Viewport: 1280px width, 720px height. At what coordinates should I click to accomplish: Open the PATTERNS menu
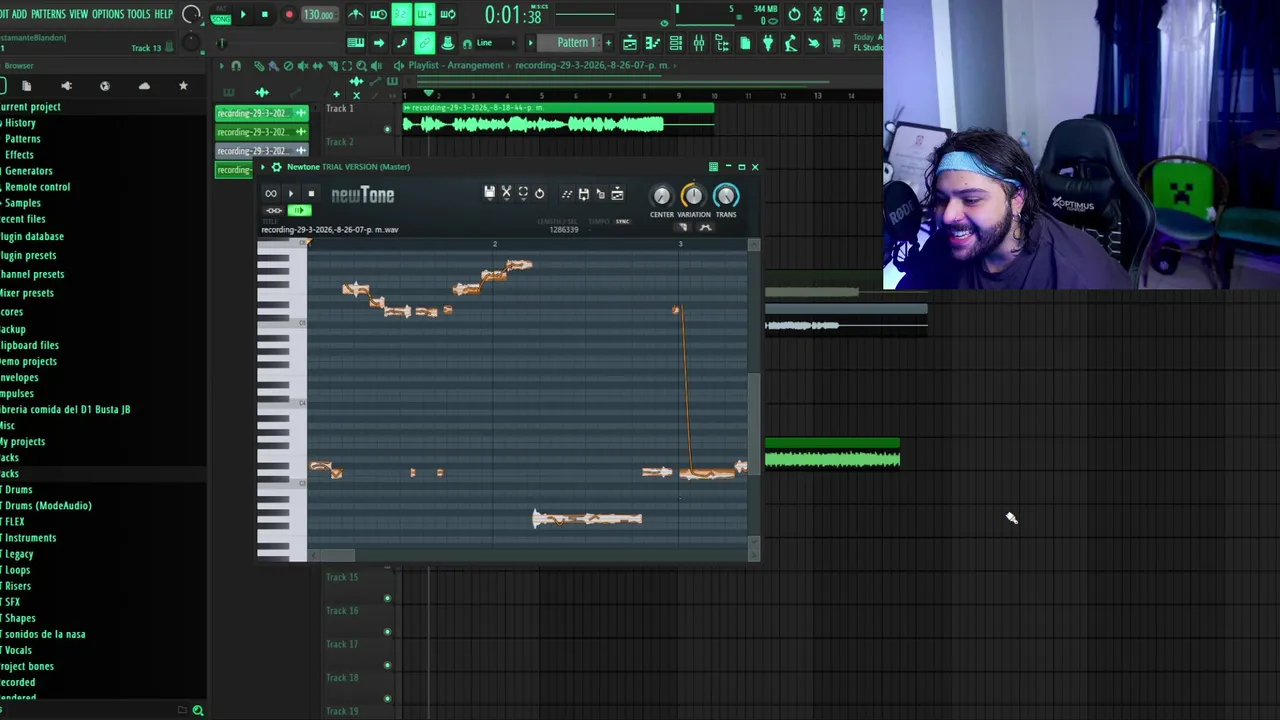pos(48,14)
